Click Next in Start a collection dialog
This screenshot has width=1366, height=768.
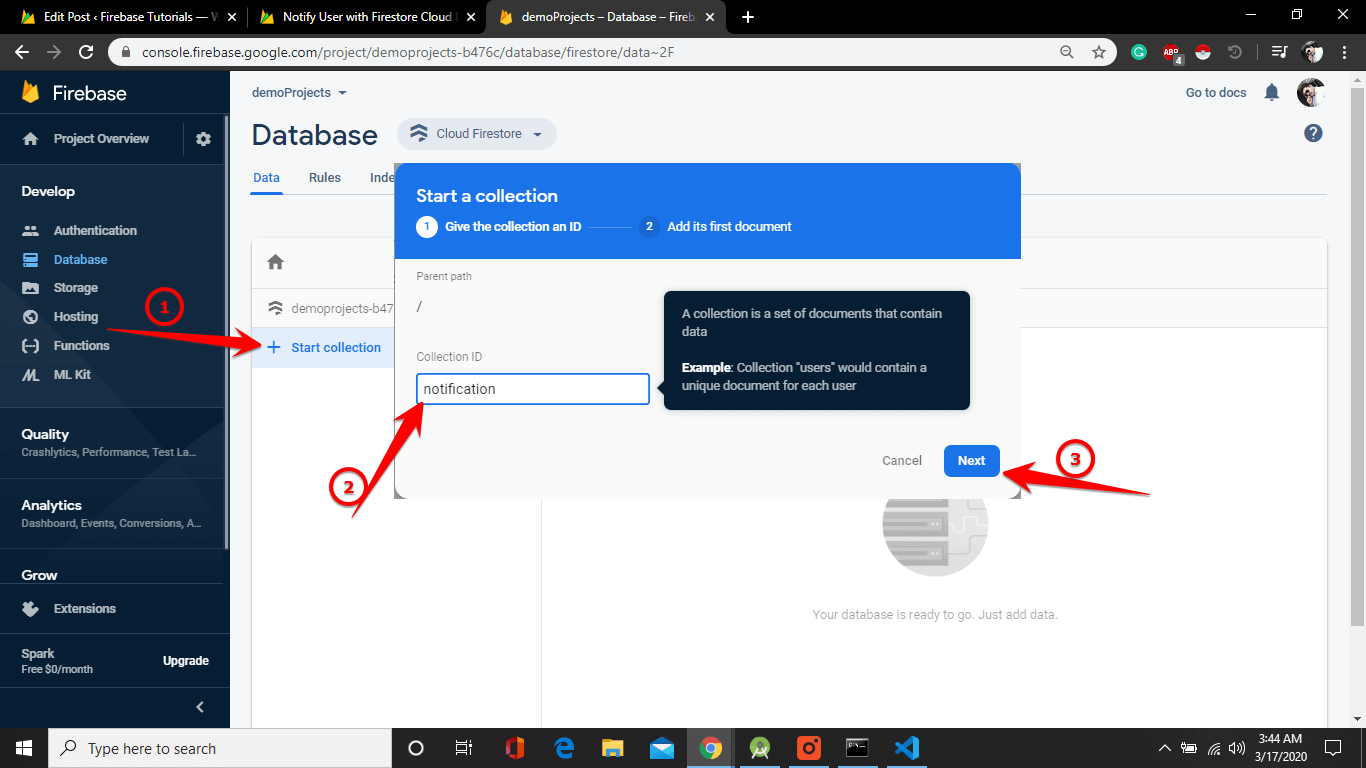(971, 461)
